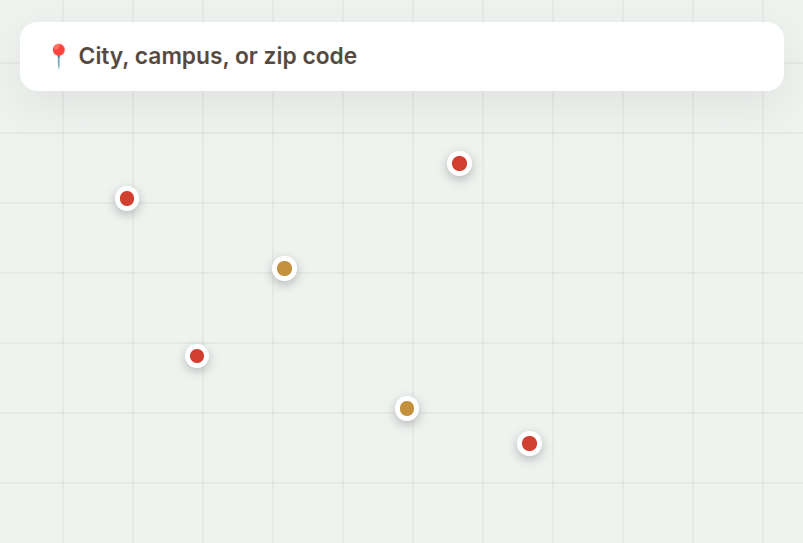
Task: Click the pin emoji before the City text
Action: pos(59,56)
